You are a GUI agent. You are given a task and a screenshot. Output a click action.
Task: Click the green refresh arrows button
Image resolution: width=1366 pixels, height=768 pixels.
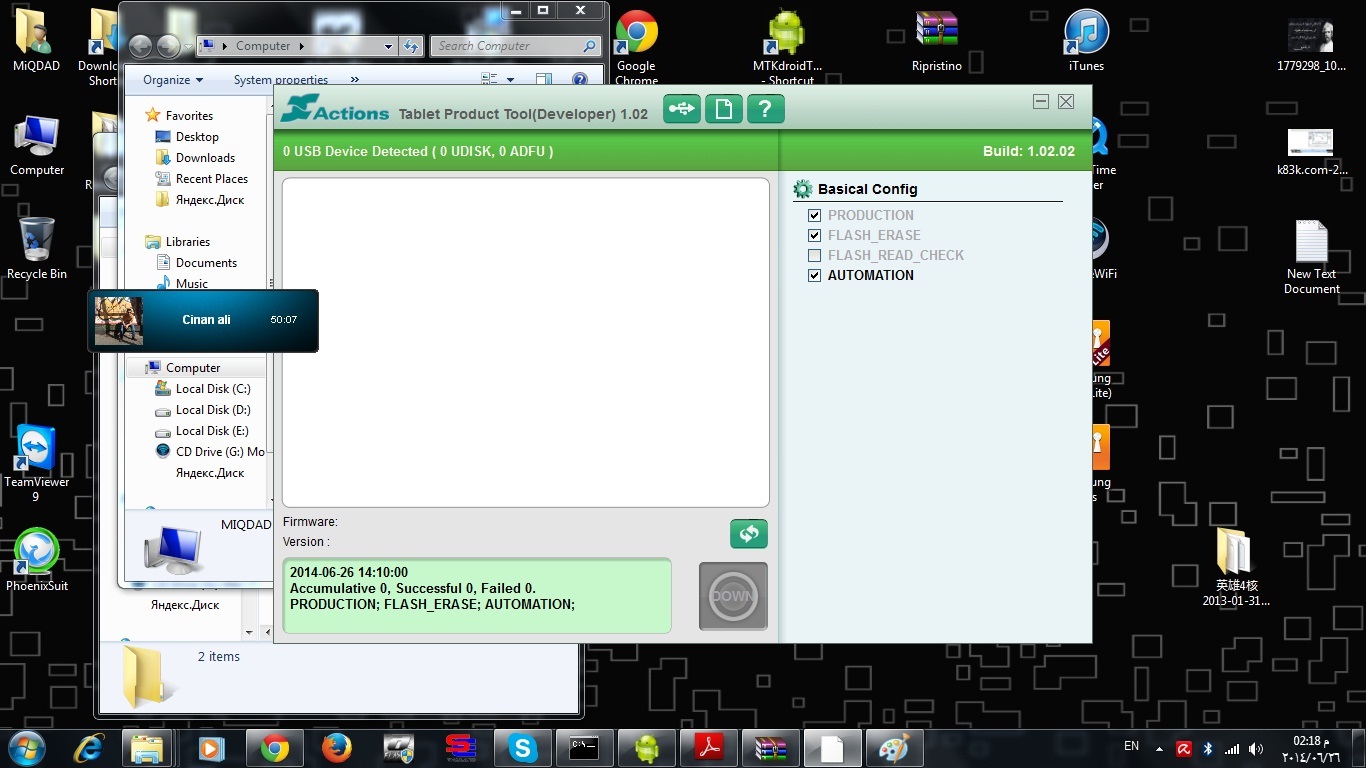(x=749, y=534)
